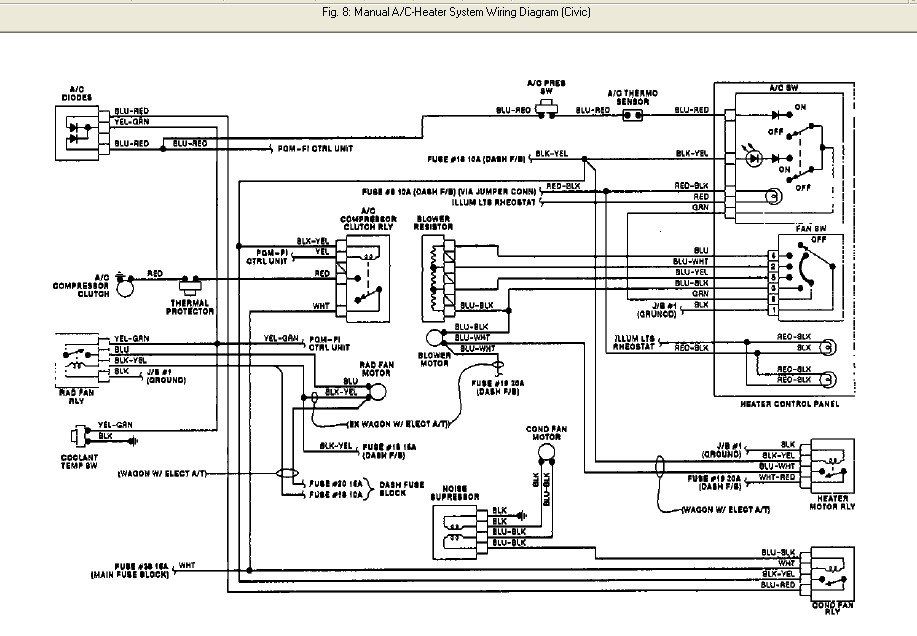Click the LED indicator symbol in A/C SW
The height and width of the screenshot is (636, 917).
754,157
